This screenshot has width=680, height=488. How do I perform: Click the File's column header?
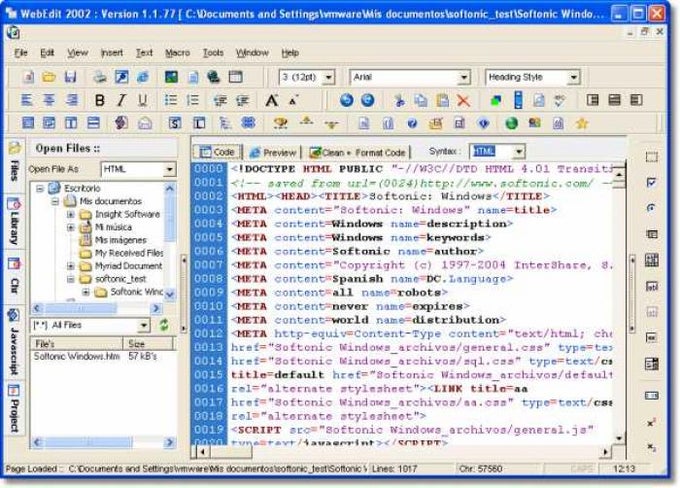point(76,344)
